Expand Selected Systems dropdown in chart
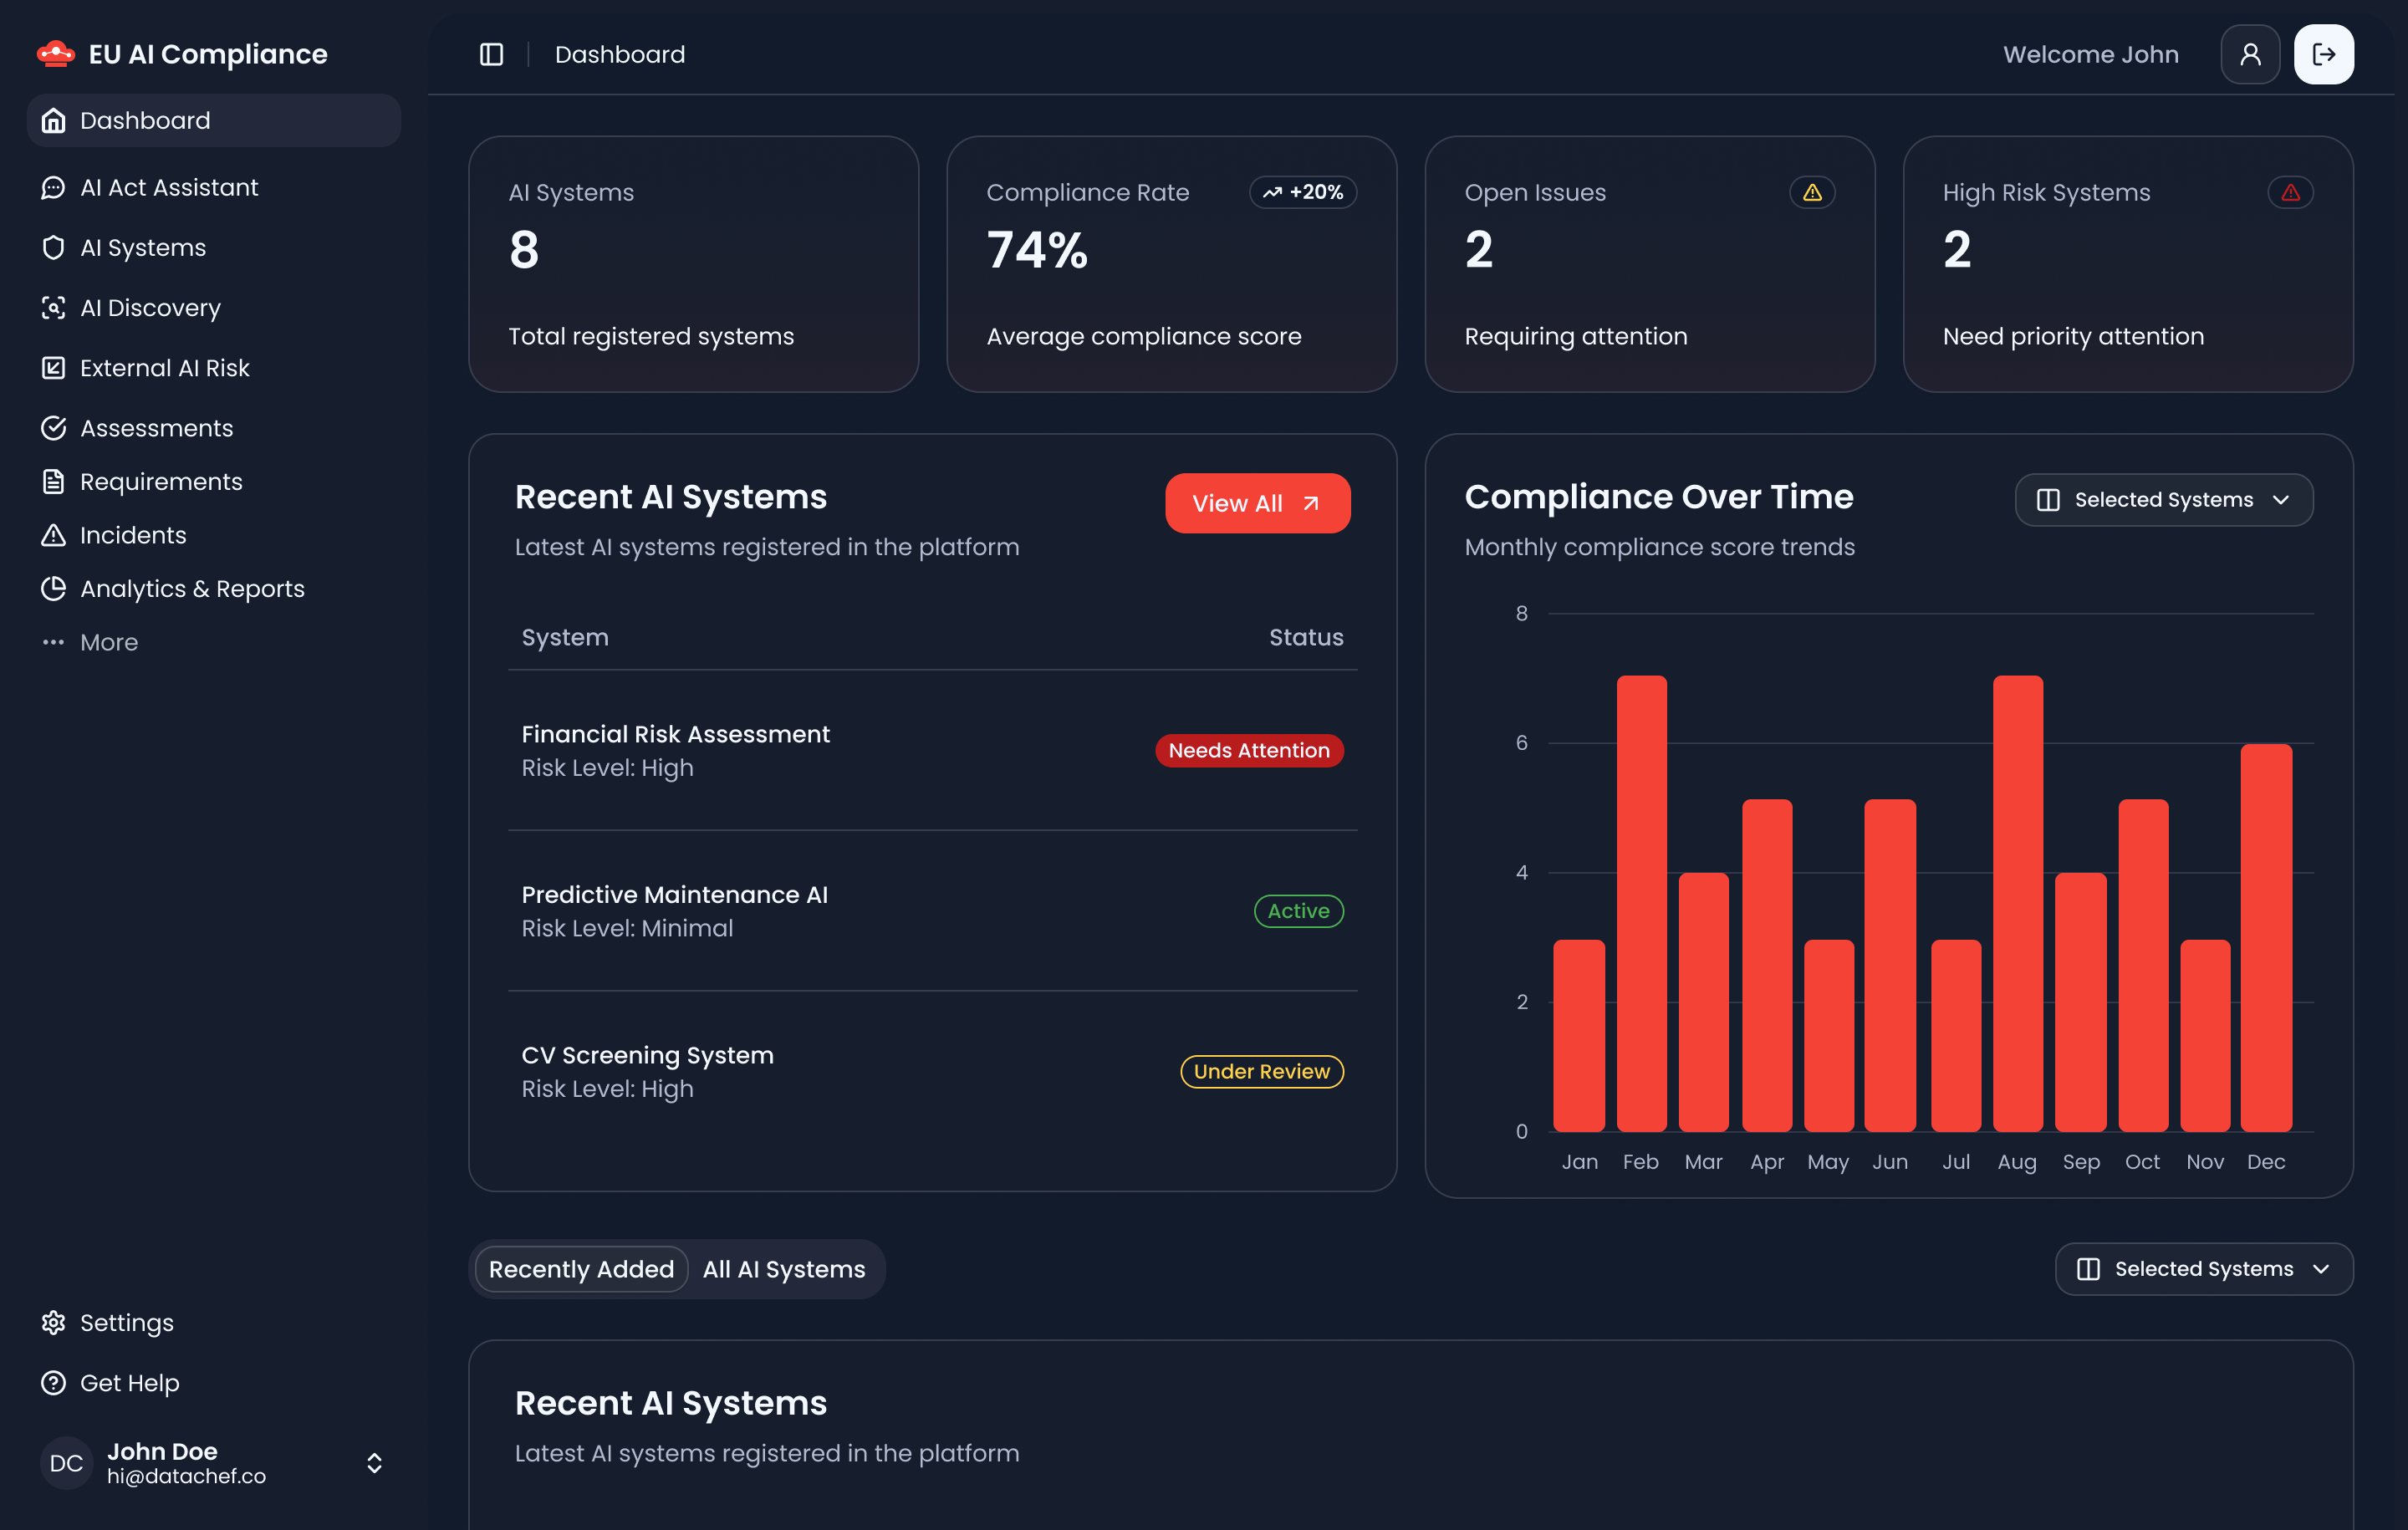Image resolution: width=2408 pixels, height=1530 pixels. [x=2163, y=500]
